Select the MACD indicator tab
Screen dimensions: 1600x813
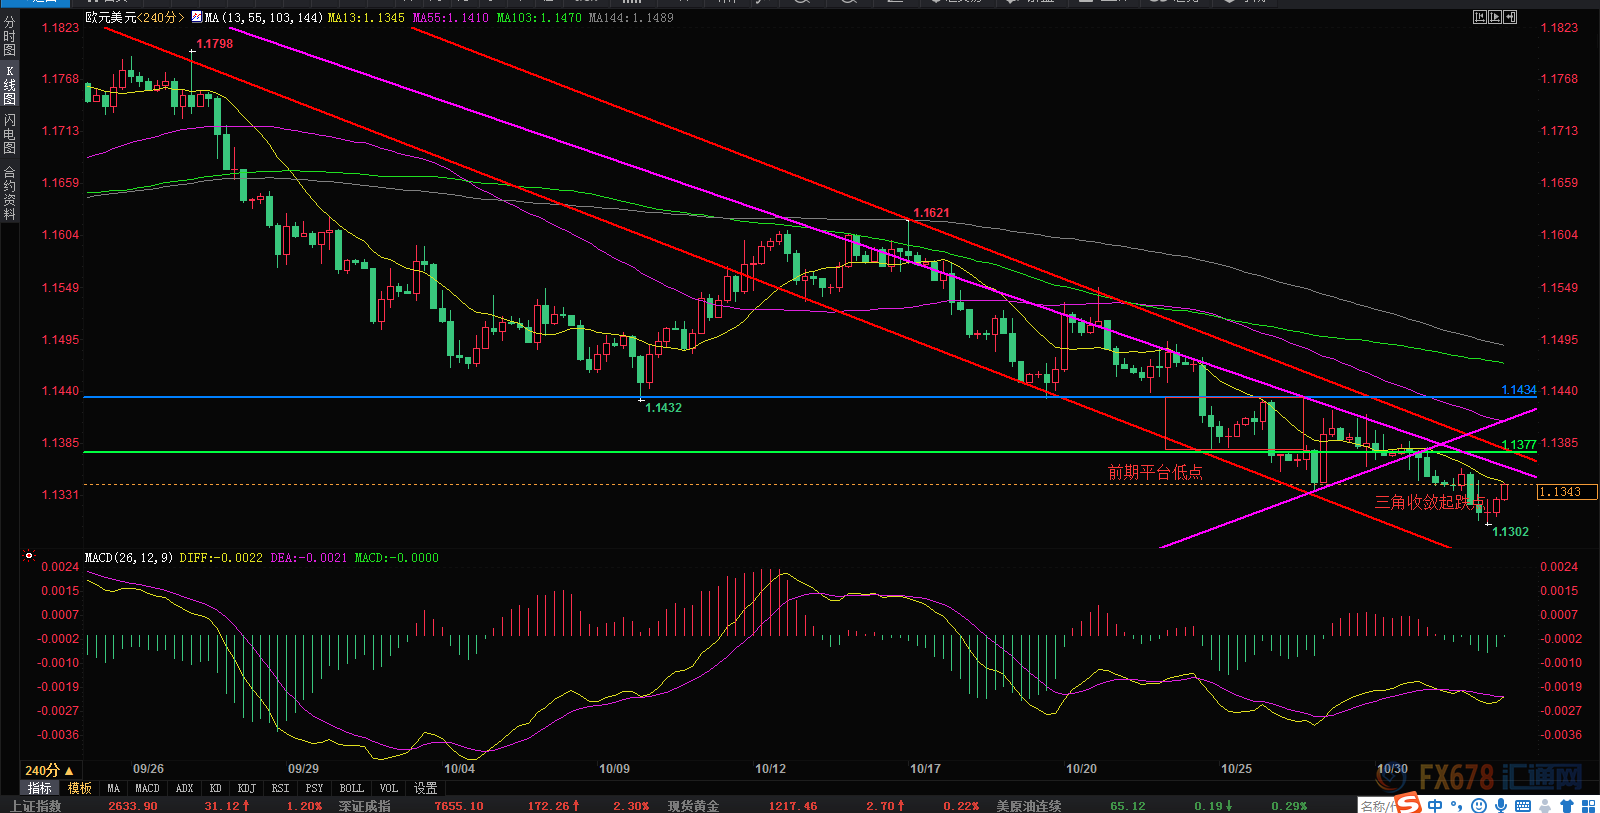(x=147, y=788)
